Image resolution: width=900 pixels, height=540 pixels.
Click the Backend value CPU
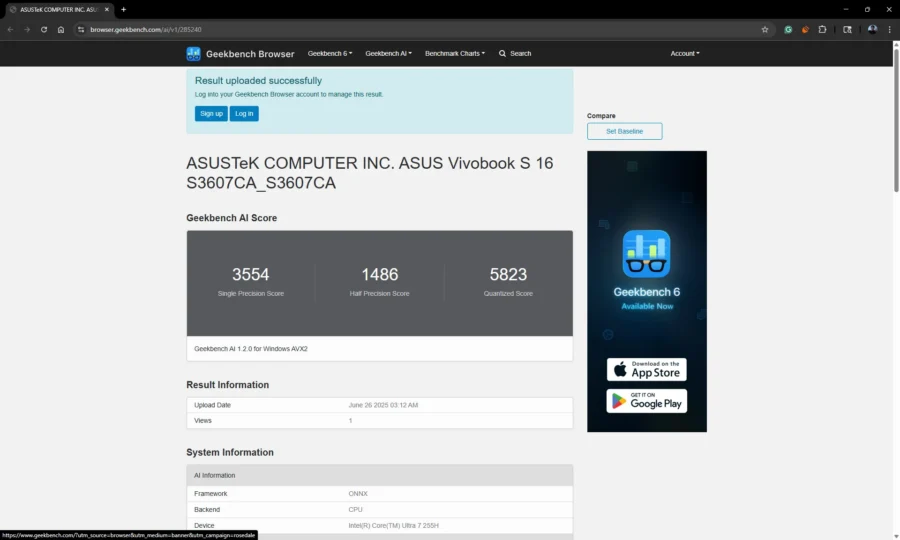tap(355, 510)
